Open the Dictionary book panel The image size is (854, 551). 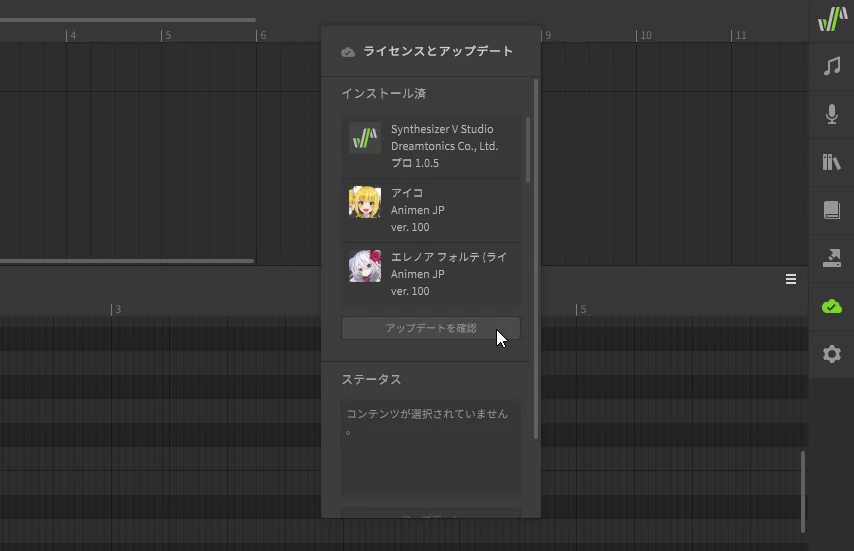coord(832,210)
